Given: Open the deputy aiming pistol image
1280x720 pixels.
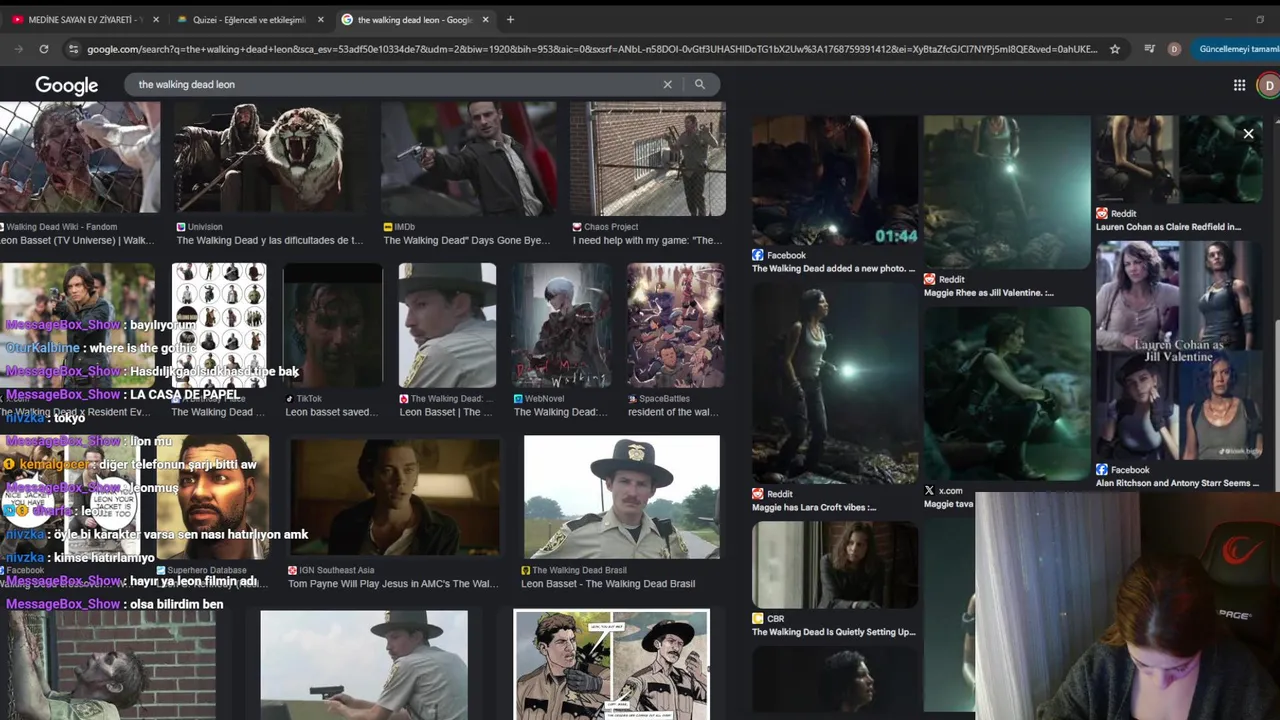Looking at the screenshot, I should coord(364,664).
